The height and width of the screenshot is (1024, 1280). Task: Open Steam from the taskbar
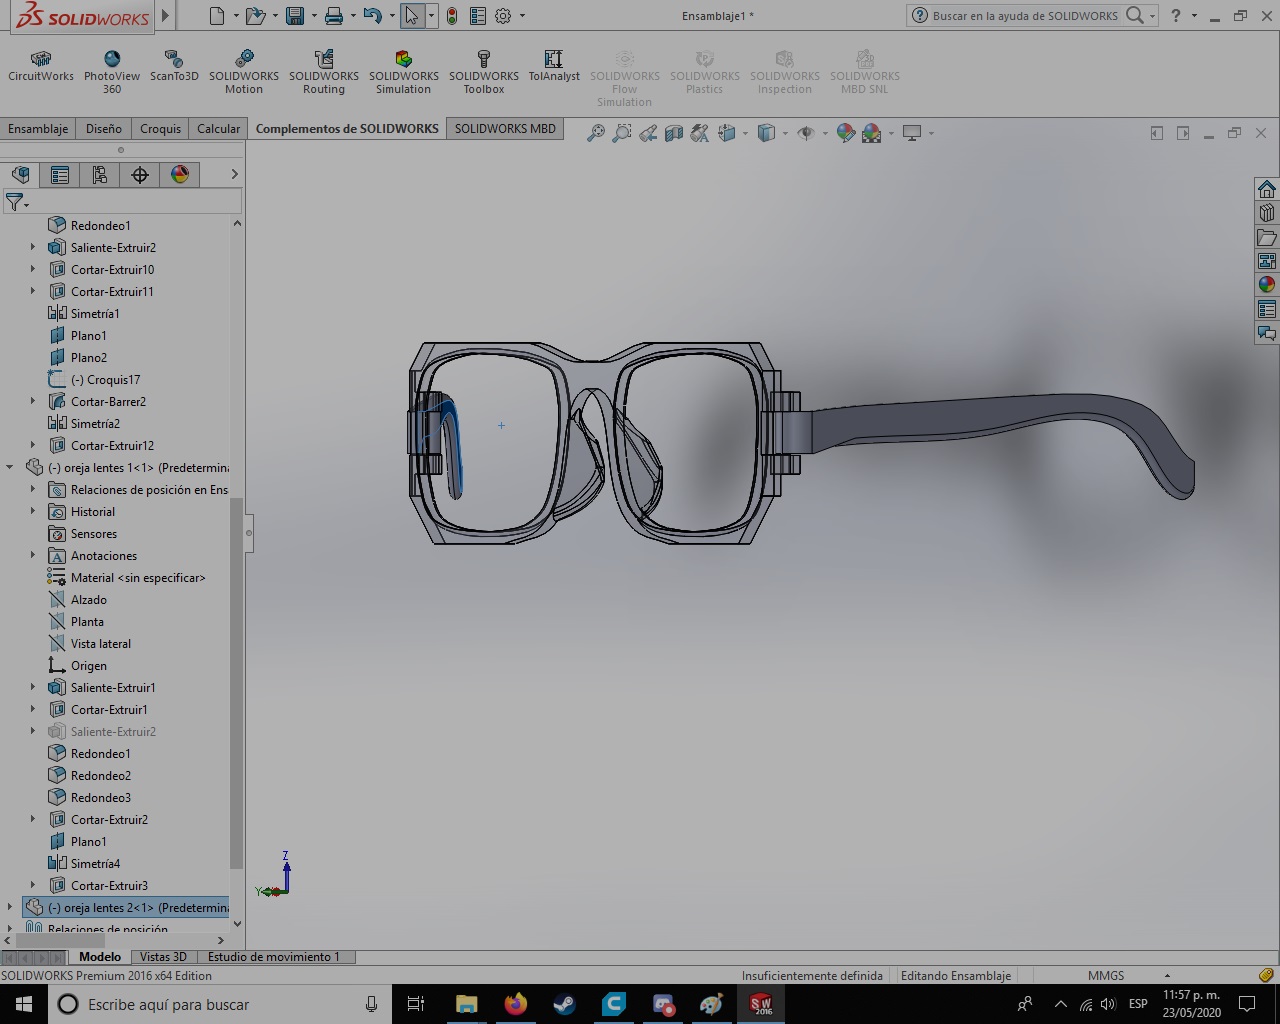click(564, 1004)
